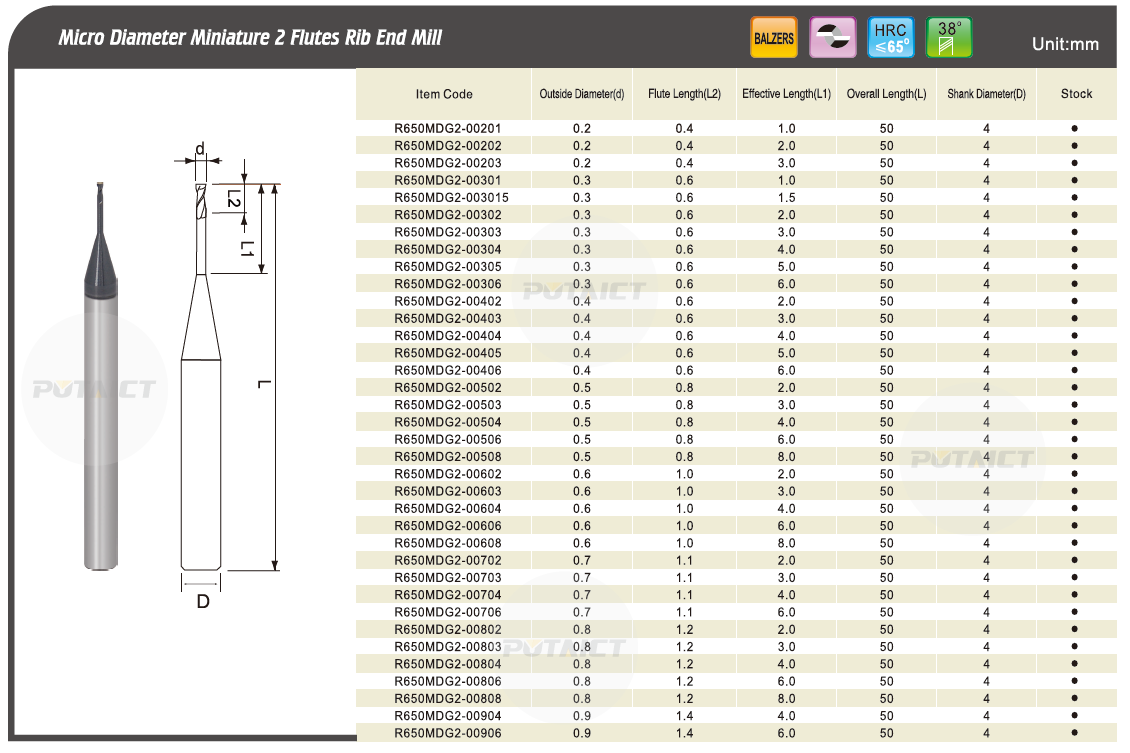The image size is (1130, 753).
Task: Select item code R650MDG2-00306
Action: click(x=448, y=284)
